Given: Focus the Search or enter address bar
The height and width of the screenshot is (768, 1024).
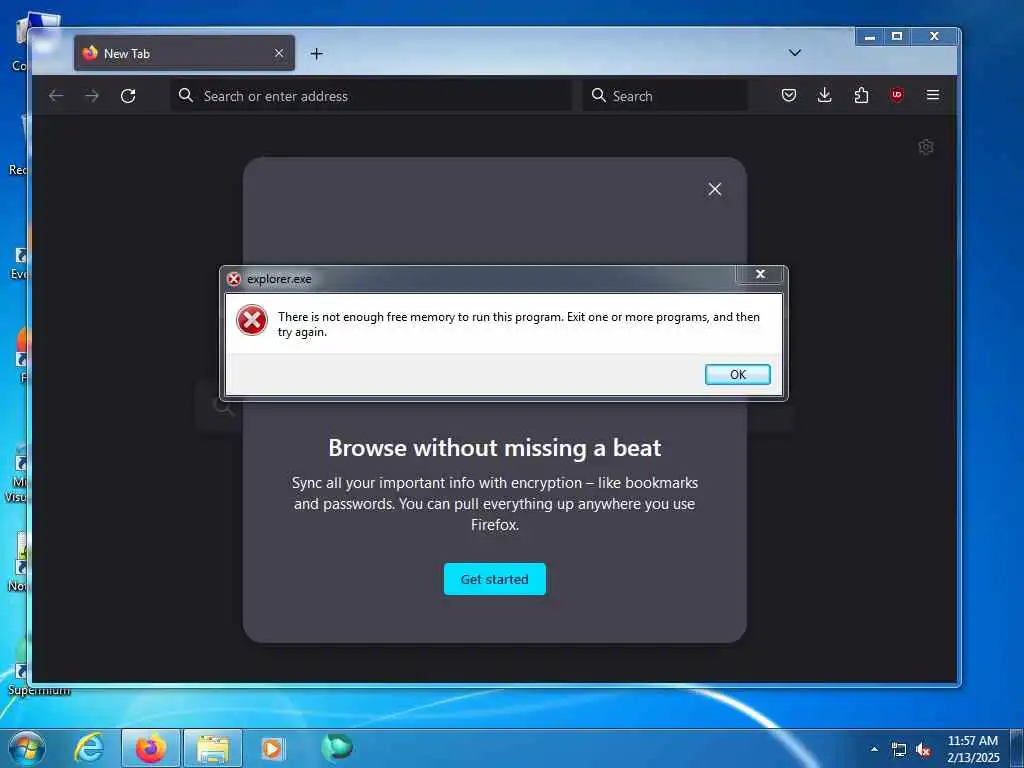Looking at the screenshot, I should [x=371, y=96].
